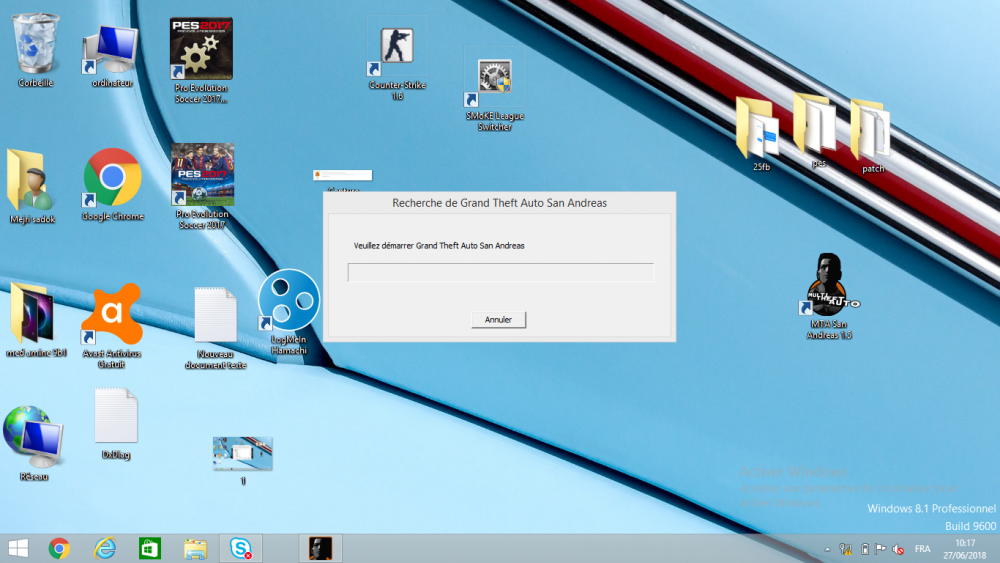Switch to Skype in the taskbar

240,548
